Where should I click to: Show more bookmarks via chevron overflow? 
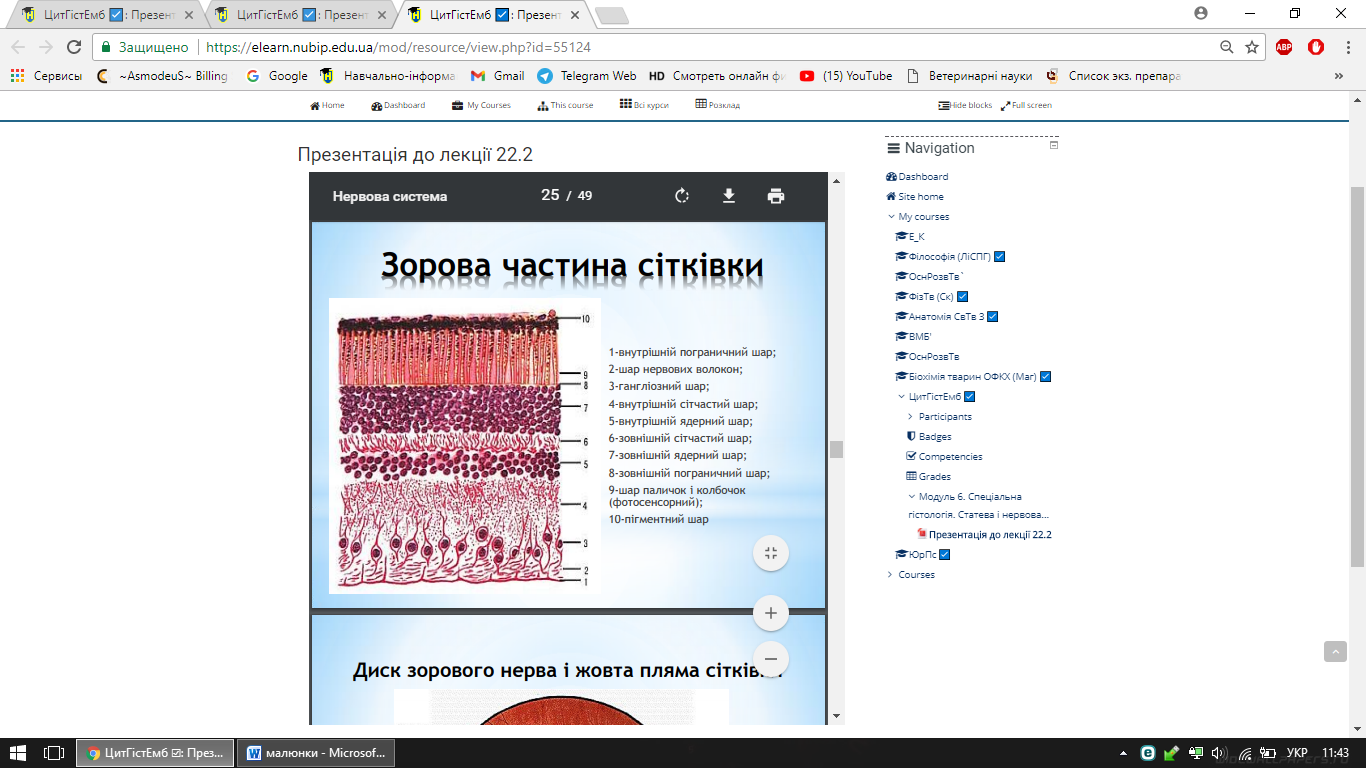pyautogui.click(x=1339, y=76)
